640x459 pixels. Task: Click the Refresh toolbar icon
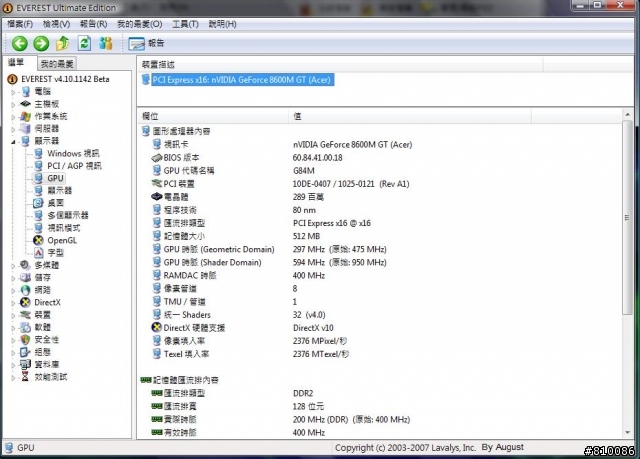point(84,43)
